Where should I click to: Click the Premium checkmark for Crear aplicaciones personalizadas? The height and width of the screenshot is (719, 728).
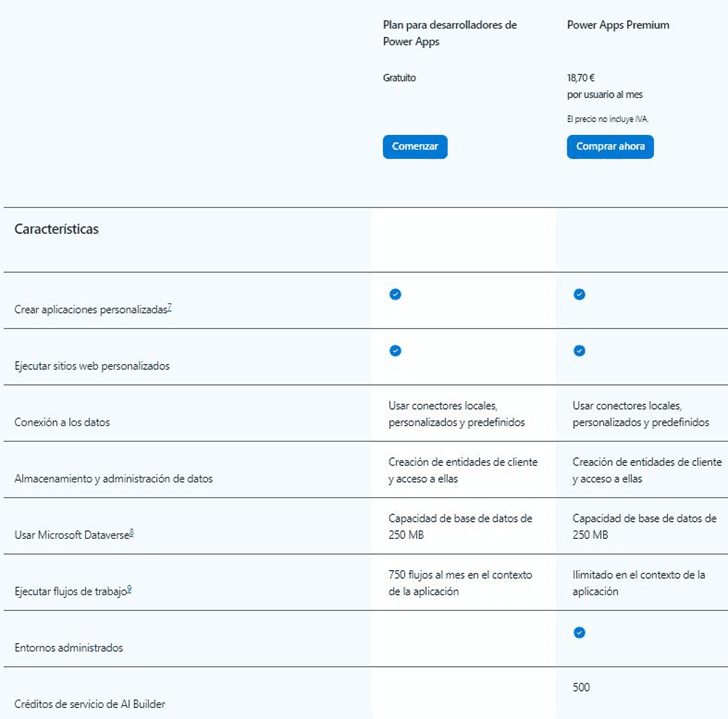(579, 294)
